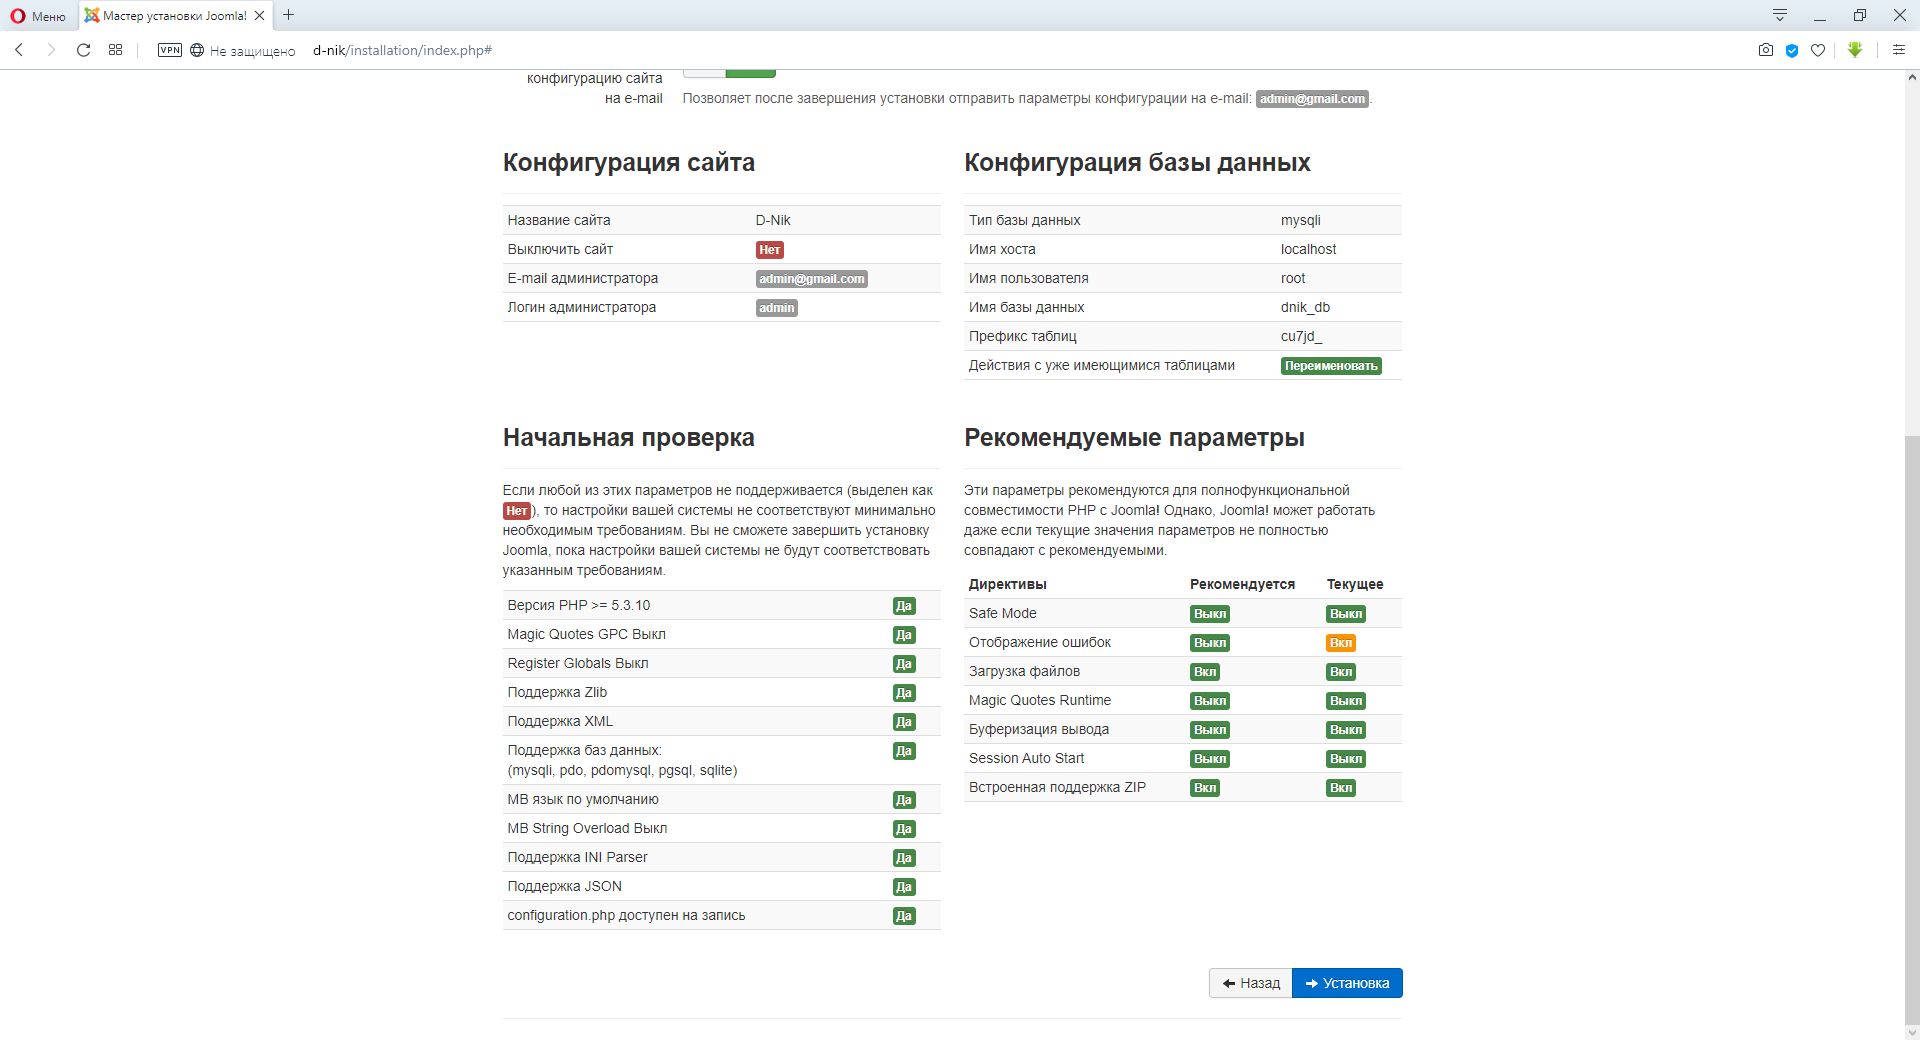Screen dimensions: 1920x1040
Task: Click the Текущее column header
Action: click(x=1355, y=584)
